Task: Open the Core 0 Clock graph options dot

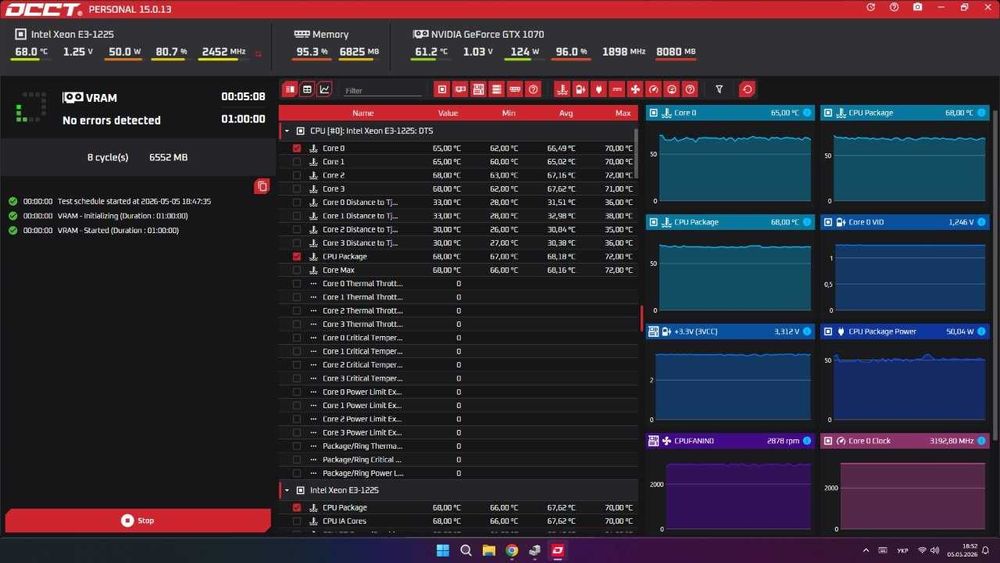Action: 982,441
